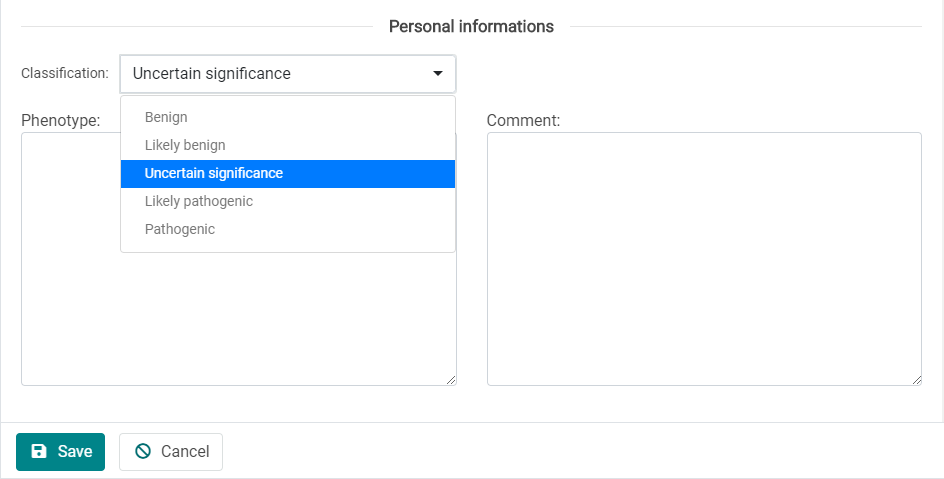
Task: Focus the Phenotype text area
Action: pos(70,300)
